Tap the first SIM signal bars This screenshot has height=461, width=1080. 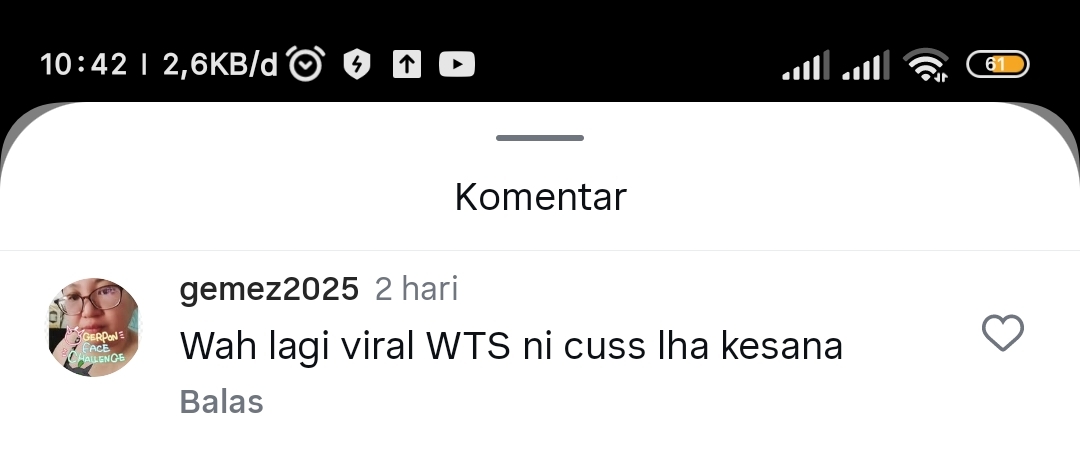pos(806,65)
